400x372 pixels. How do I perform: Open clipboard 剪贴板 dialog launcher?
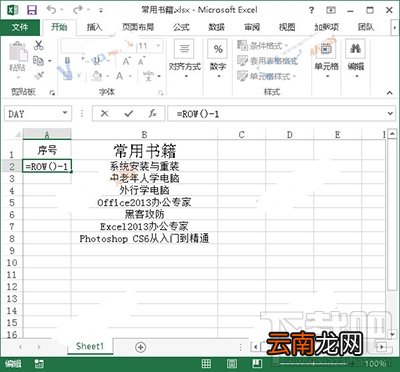[52, 93]
